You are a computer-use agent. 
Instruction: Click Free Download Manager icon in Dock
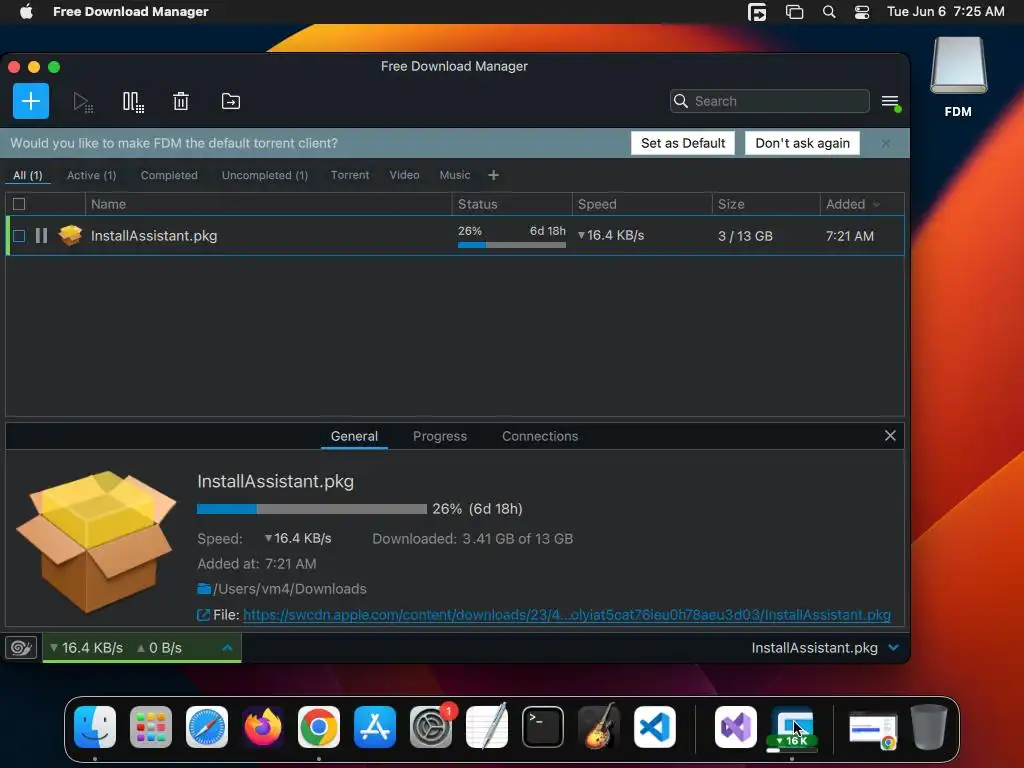tap(792, 728)
